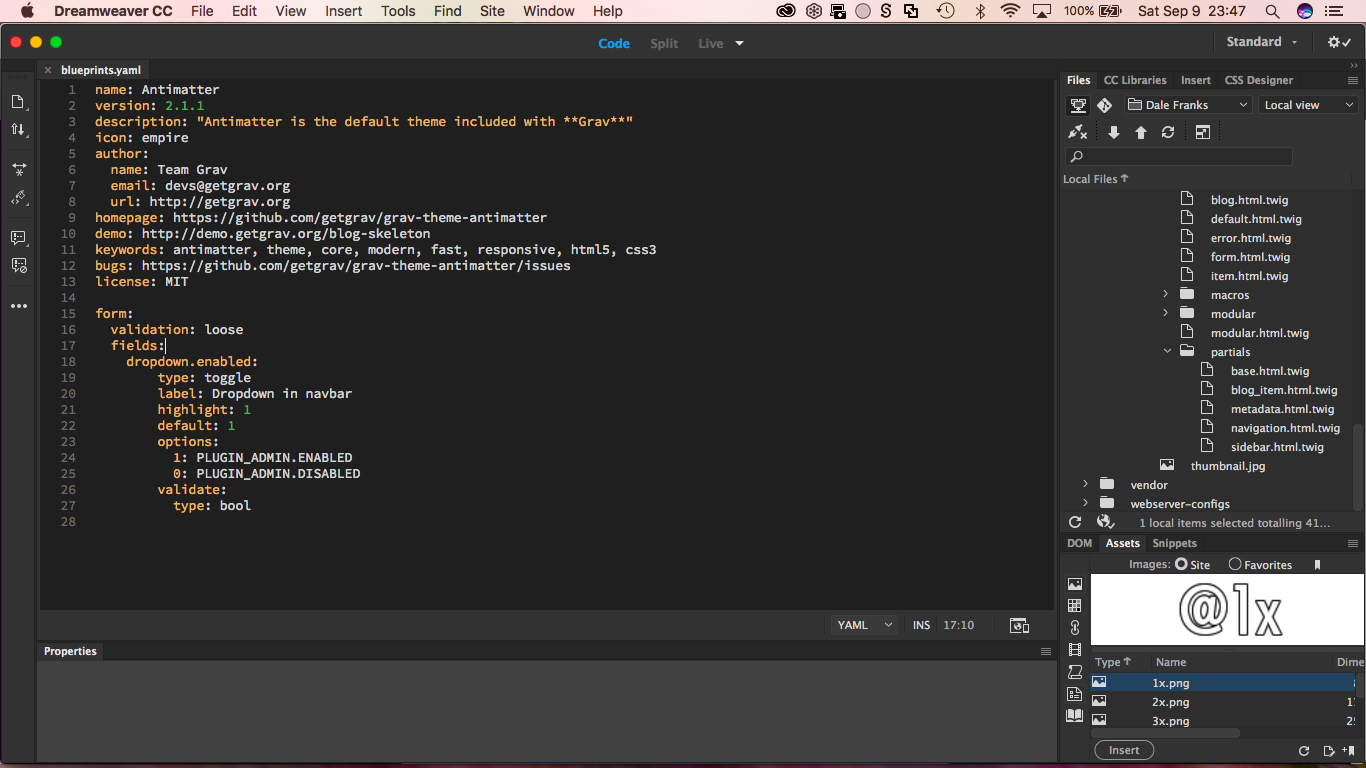The image size is (1366, 768).
Task: Click the Put files up-arrow icon
Action: click(x=1140, y=132)
